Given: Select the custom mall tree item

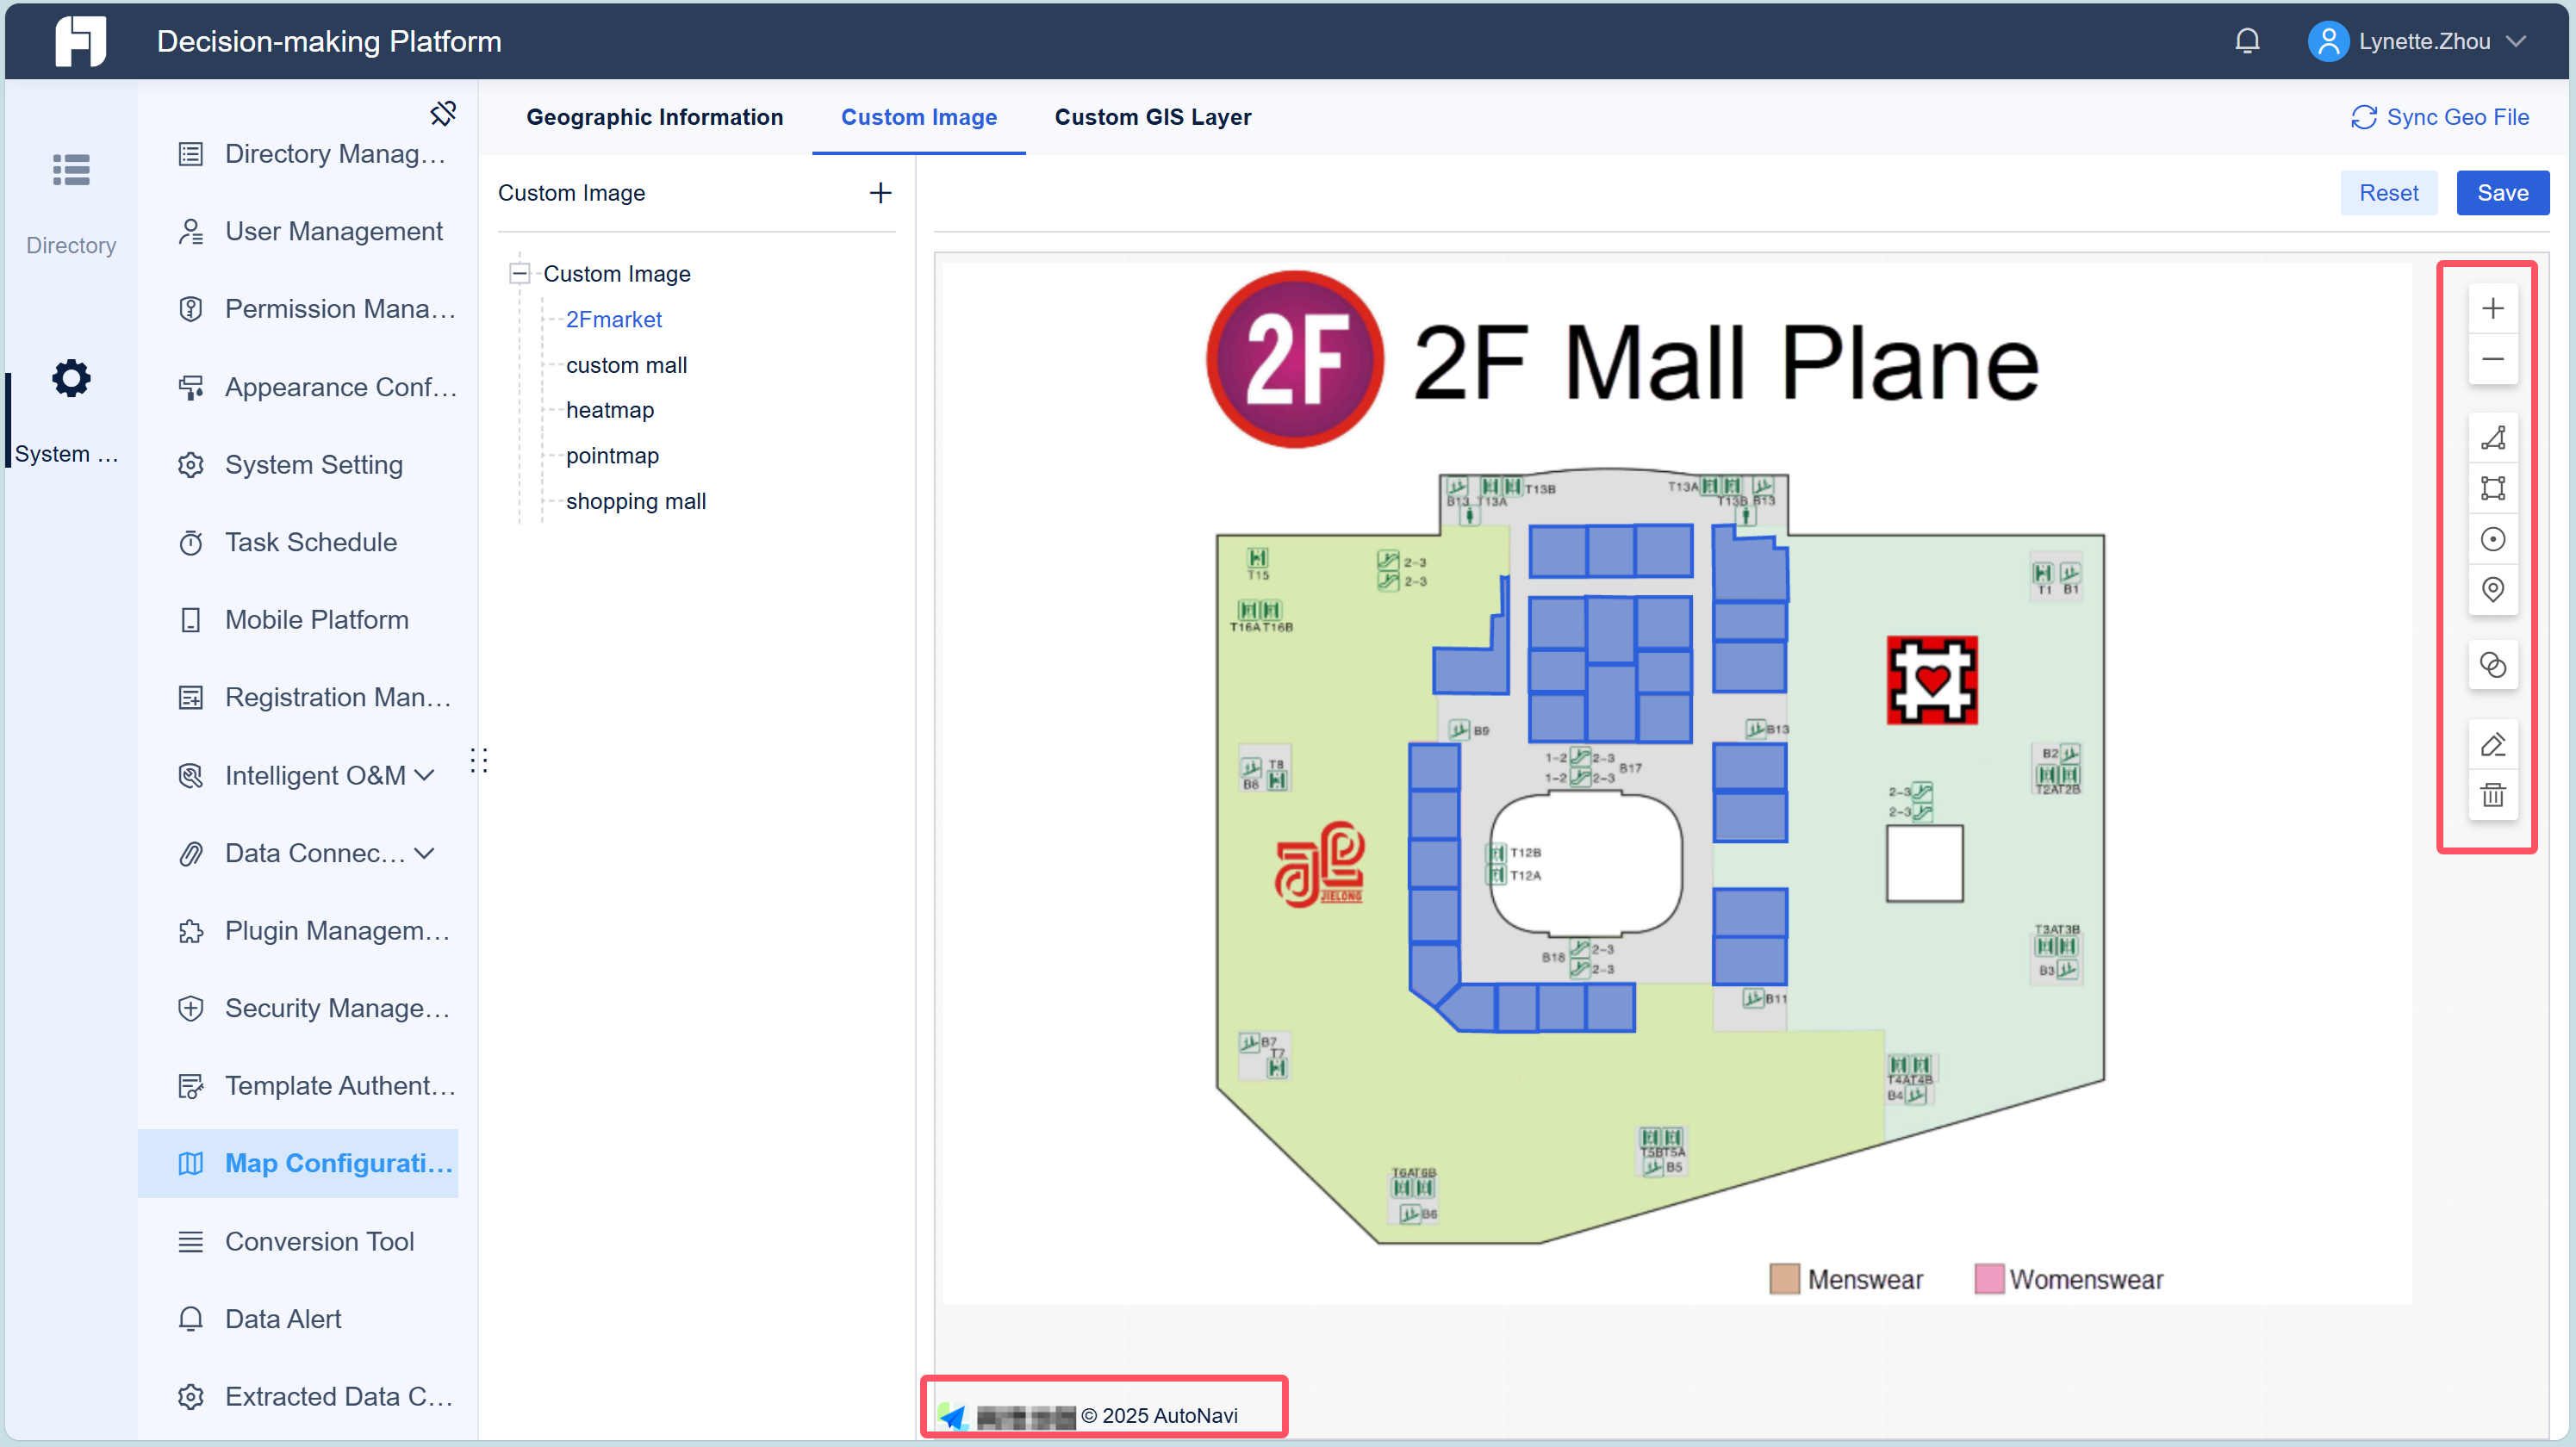Looking at the screenshot, I should (x=626, y=365).
